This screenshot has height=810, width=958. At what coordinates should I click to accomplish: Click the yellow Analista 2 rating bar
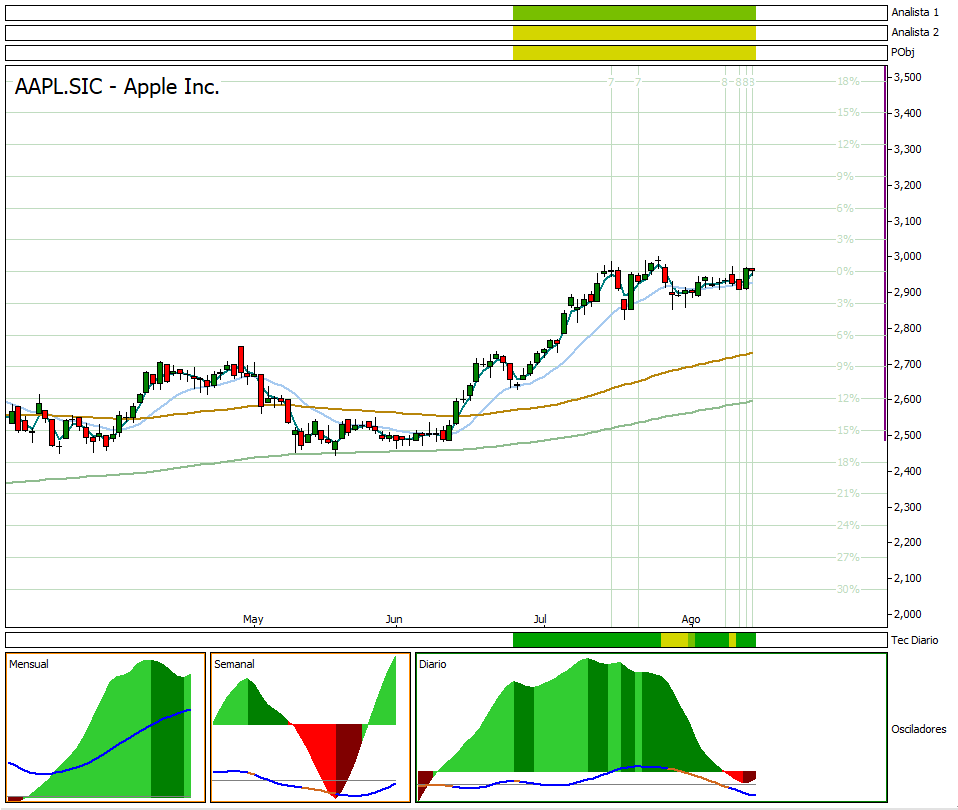point(634,33)
